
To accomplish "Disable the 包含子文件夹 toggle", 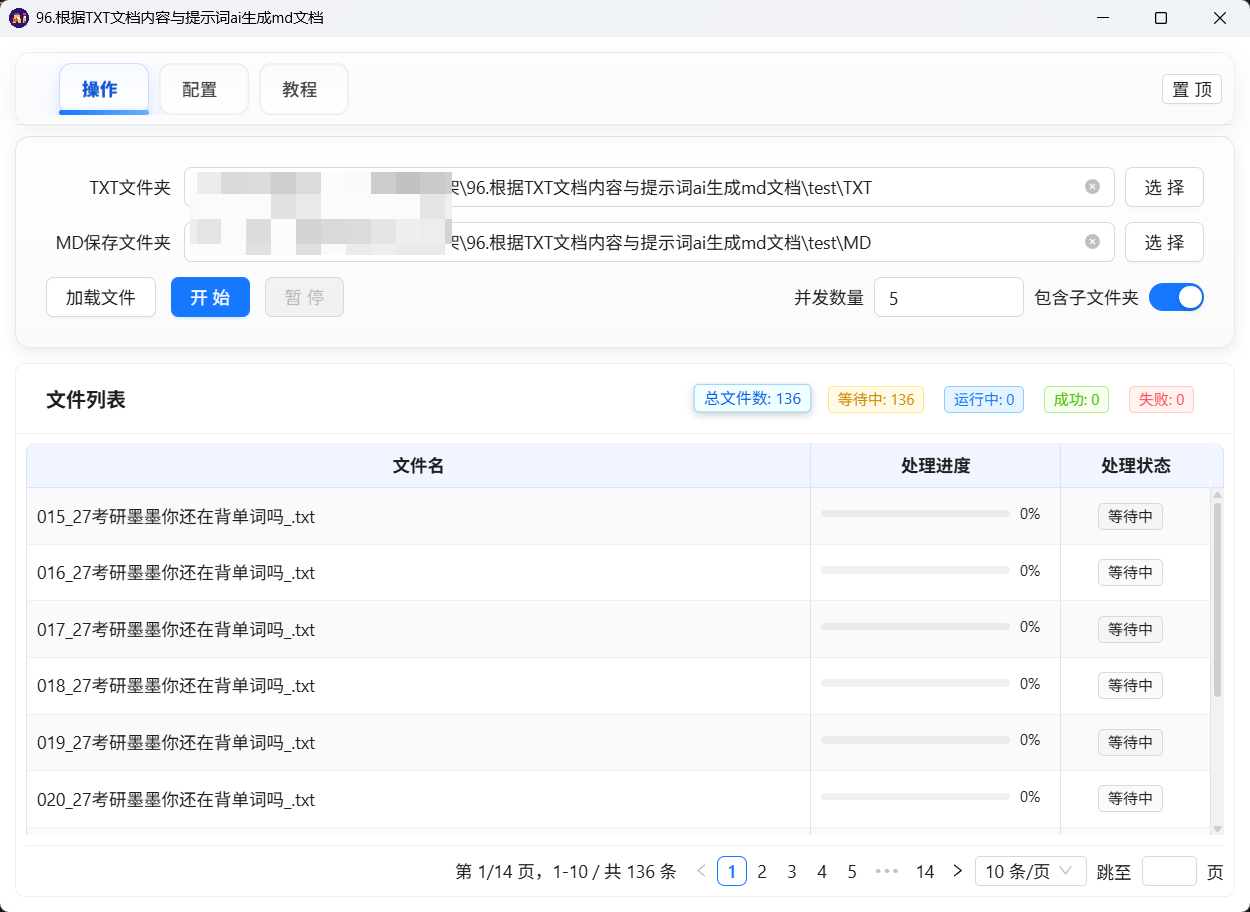I will pyautogui.click(x=1176, y=297).
